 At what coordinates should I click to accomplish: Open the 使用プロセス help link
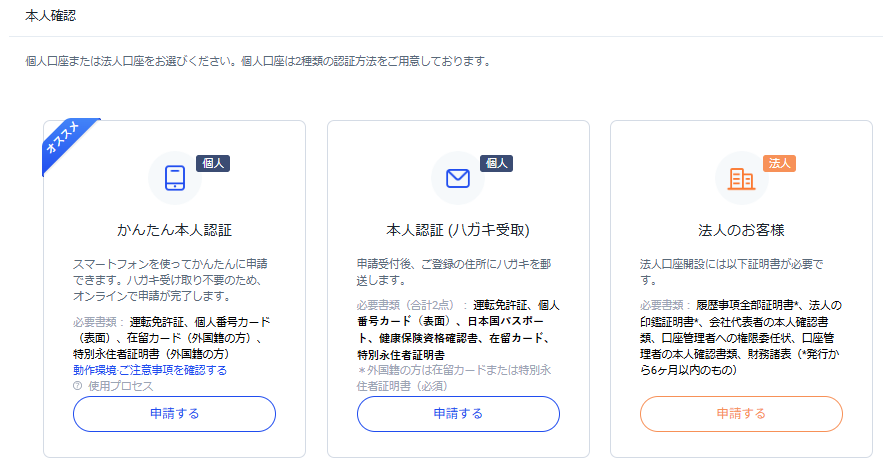pyautogui.click(x=121, y=386)
